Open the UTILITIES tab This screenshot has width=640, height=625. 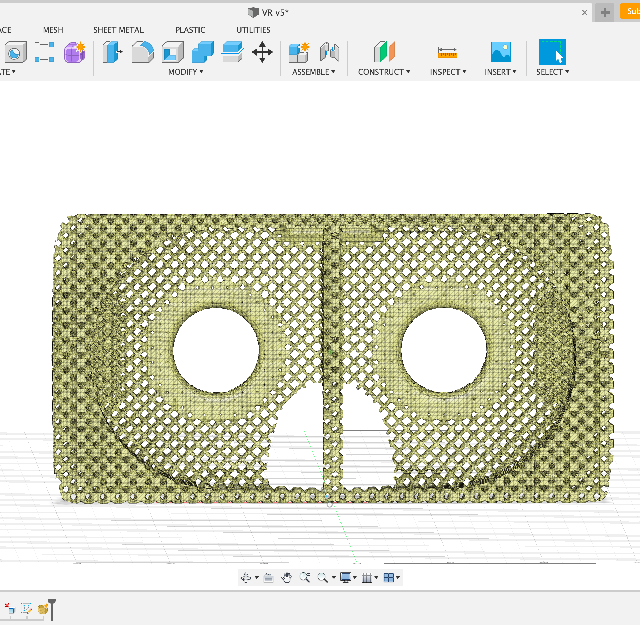253,30
